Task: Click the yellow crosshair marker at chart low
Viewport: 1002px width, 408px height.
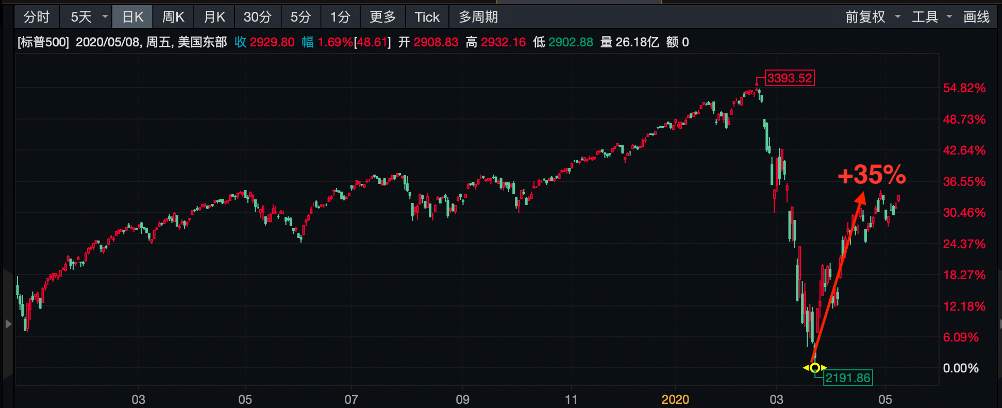Action: click(815, 368)
